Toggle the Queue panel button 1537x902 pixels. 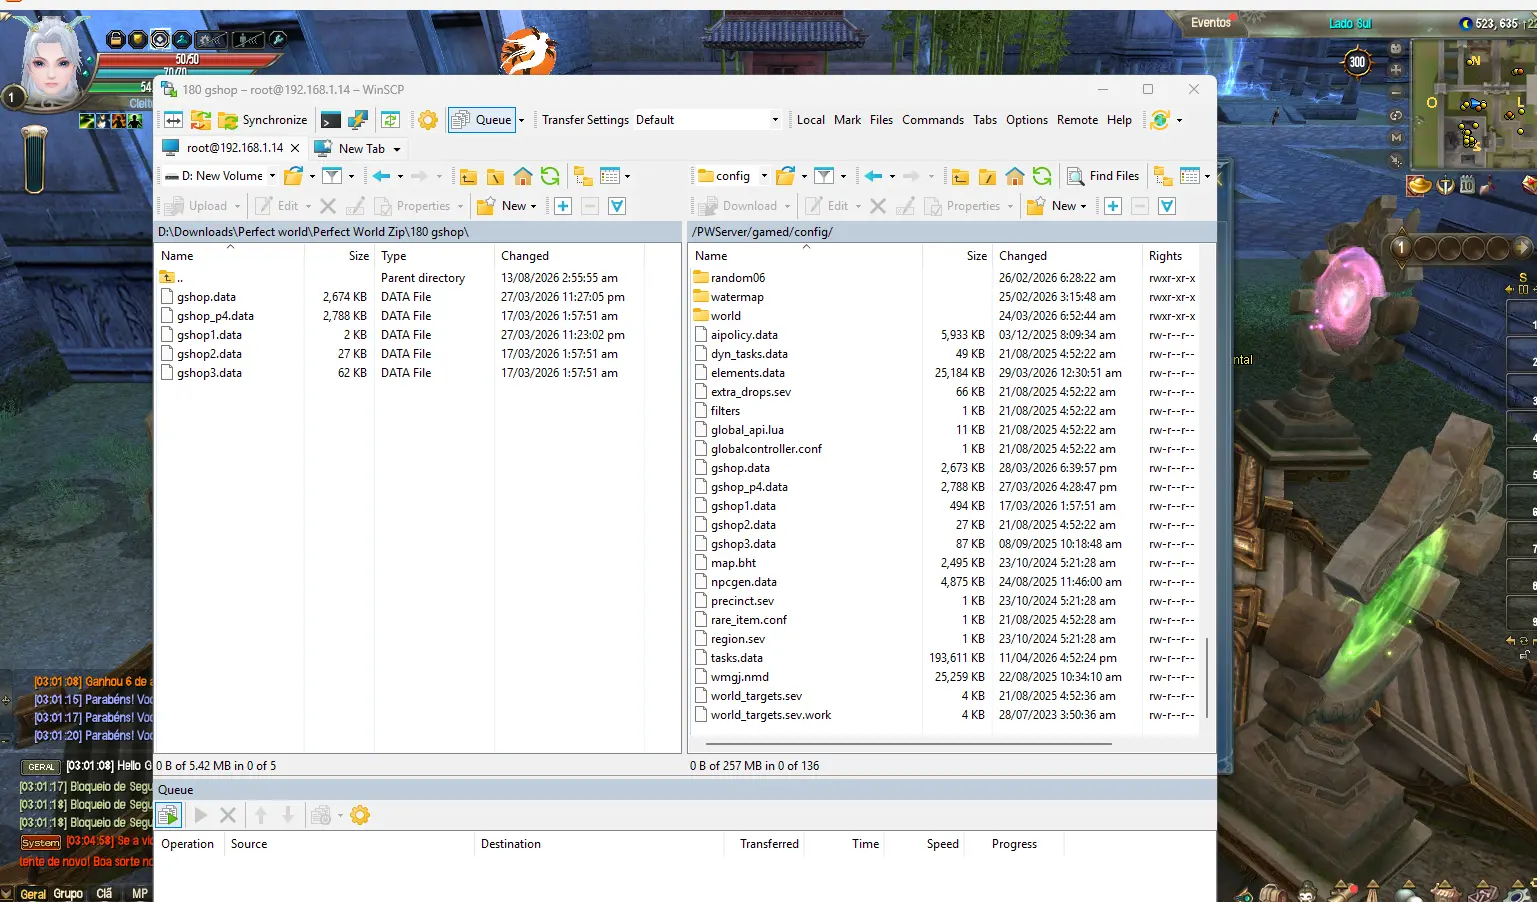click(x=481, y=120)
